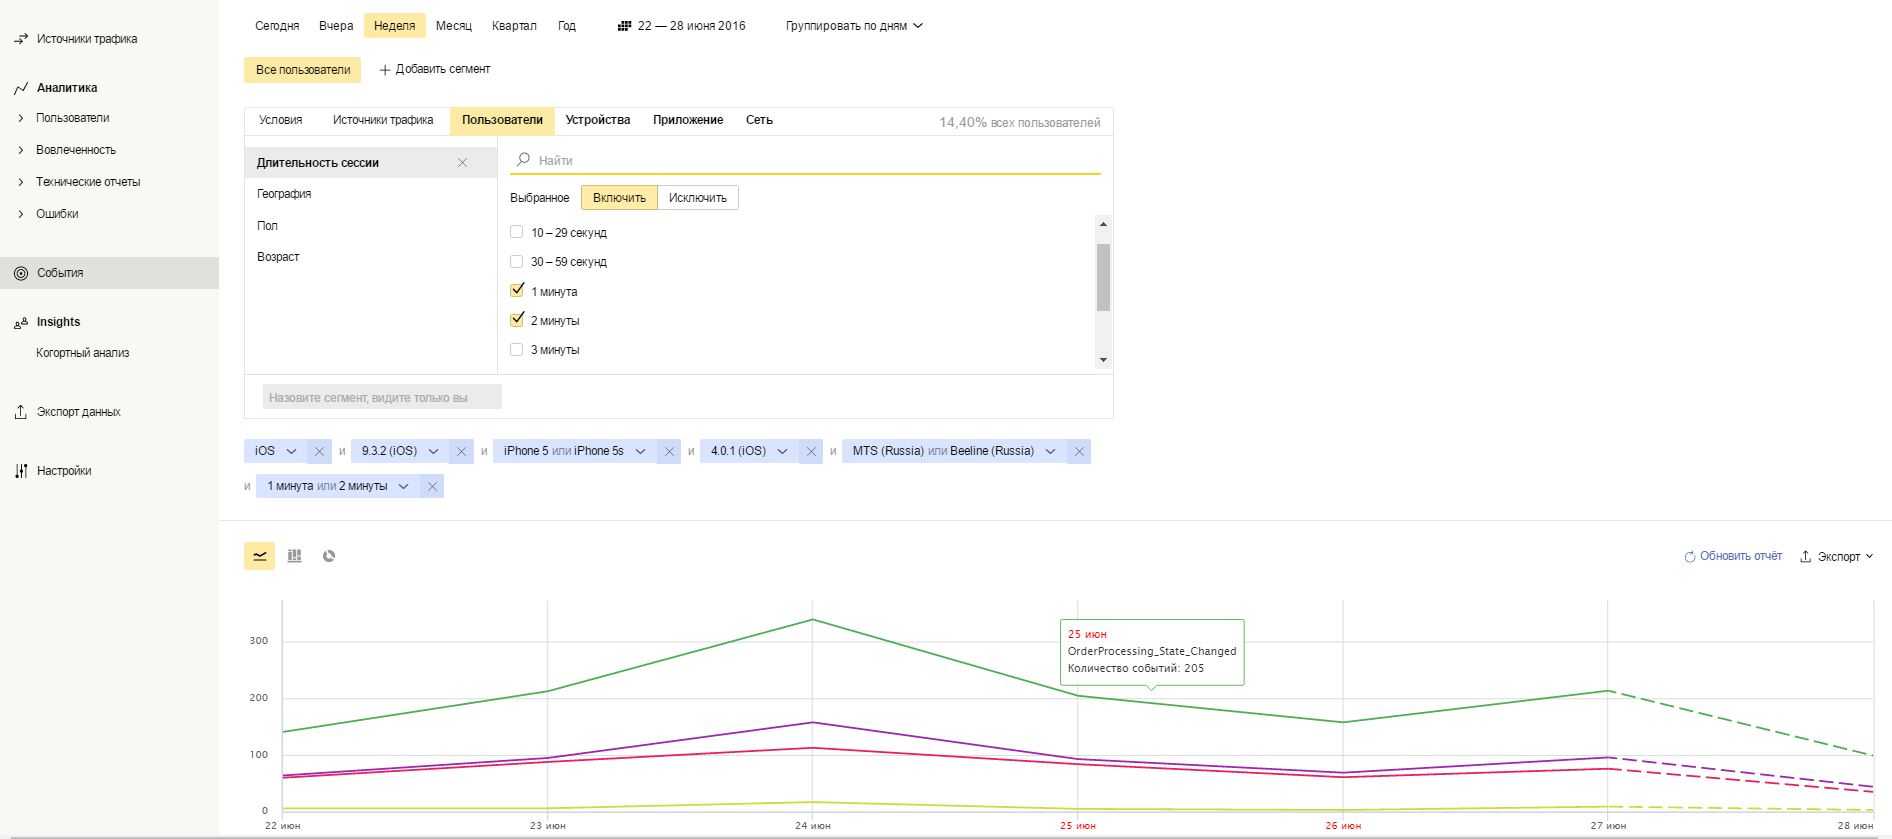Click the Обновить отчёт refresh icon

[x=1690, y=557]
